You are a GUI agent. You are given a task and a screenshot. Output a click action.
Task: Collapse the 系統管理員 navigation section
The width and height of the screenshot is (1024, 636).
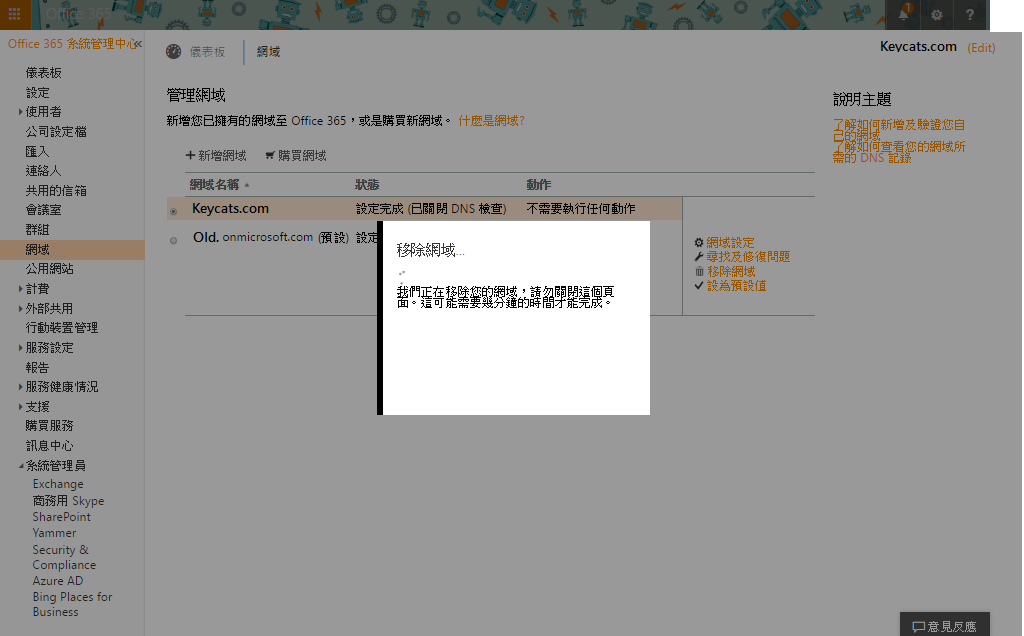click(x=21, y=466)
